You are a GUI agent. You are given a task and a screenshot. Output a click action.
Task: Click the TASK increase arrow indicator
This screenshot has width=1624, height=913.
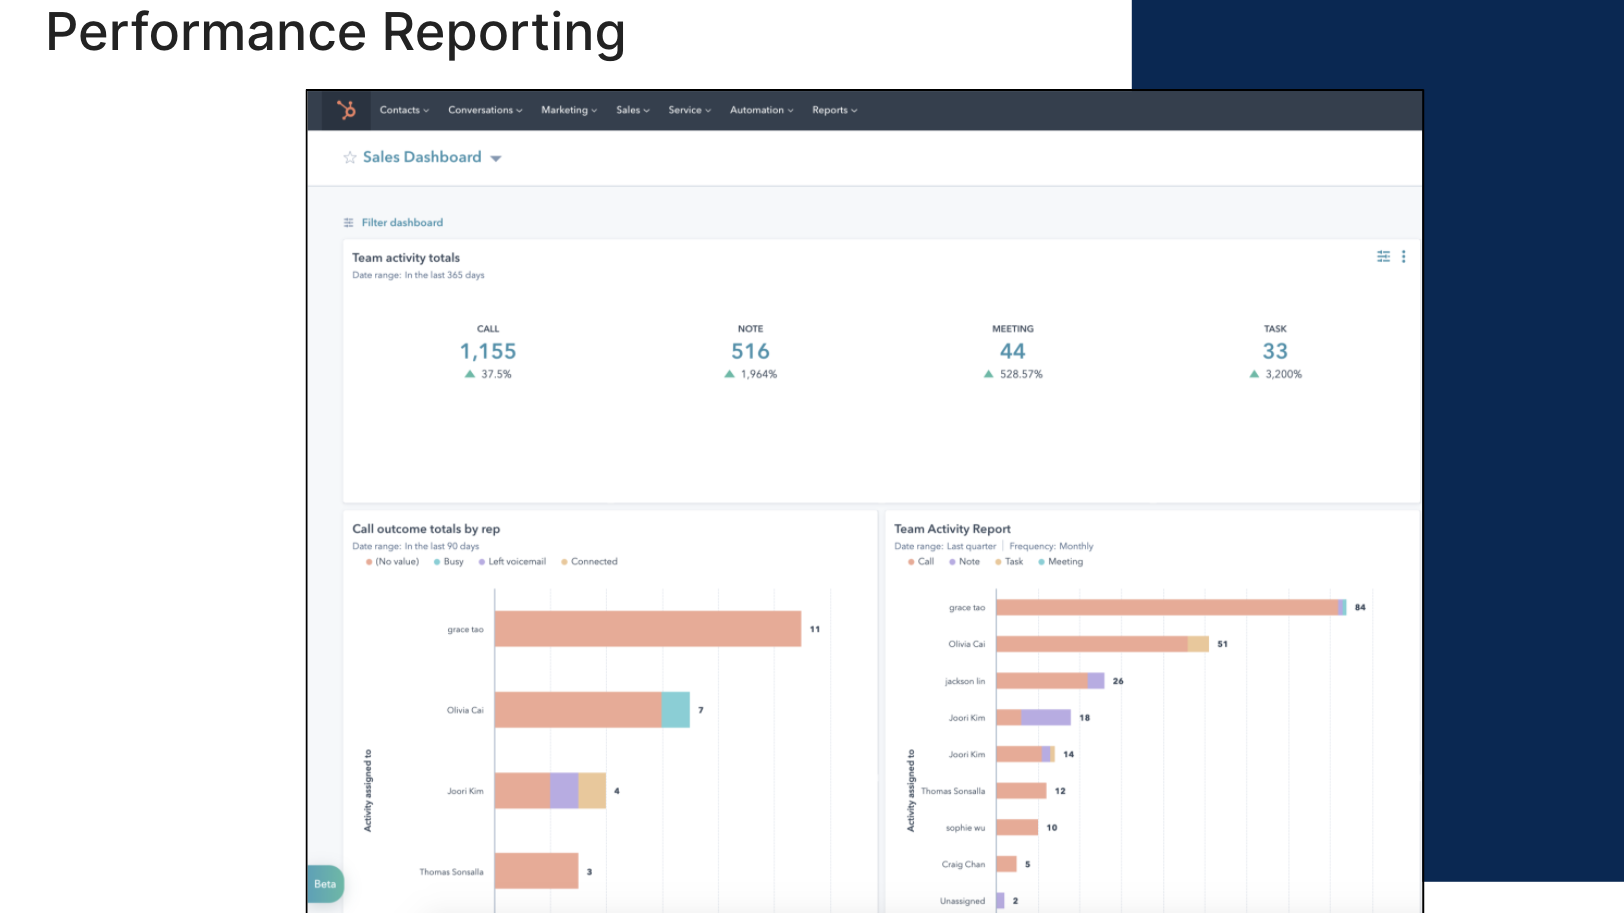pos(1253,373)
